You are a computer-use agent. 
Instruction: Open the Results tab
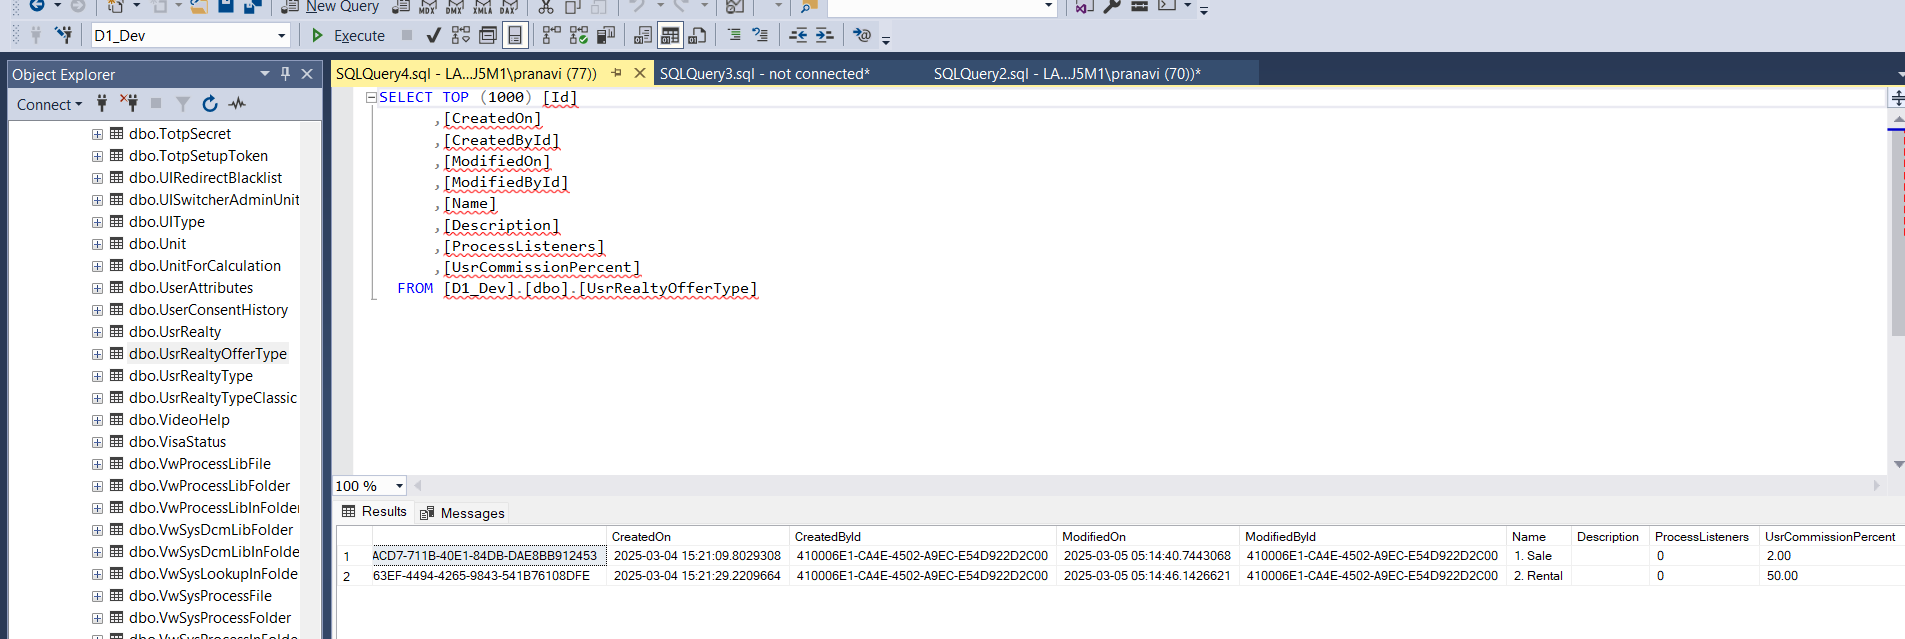tap(375, 512)
